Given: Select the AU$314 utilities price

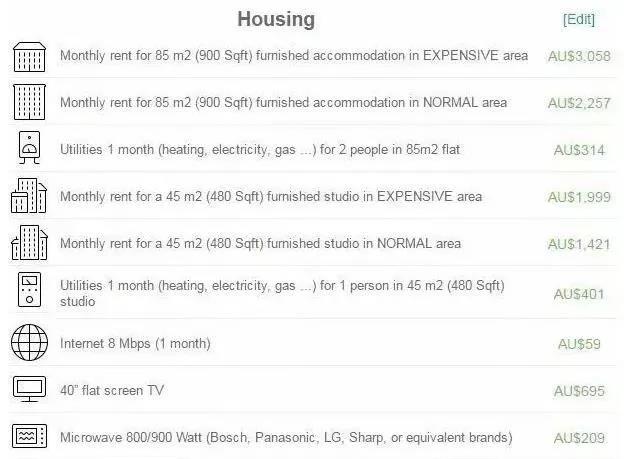Looking at the screenshot, I should (x=579, y=150).
